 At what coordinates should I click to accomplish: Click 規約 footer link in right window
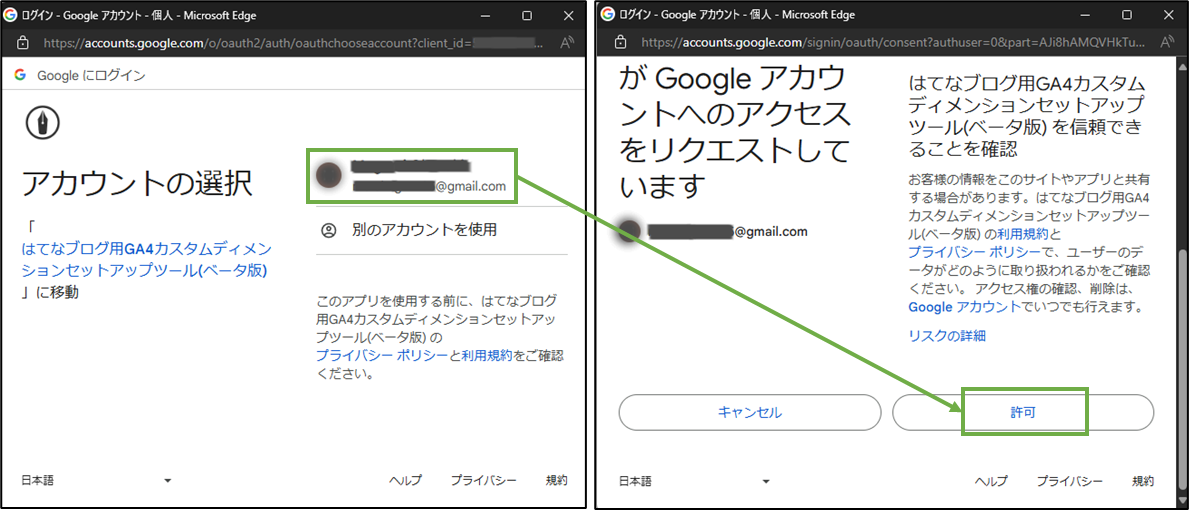[x=1143, y=480]
